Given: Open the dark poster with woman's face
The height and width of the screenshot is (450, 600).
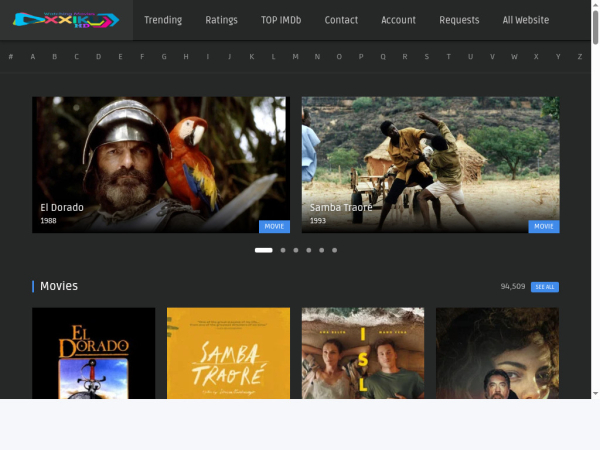Looking at the screenshot, I should [x=497, y=353].
